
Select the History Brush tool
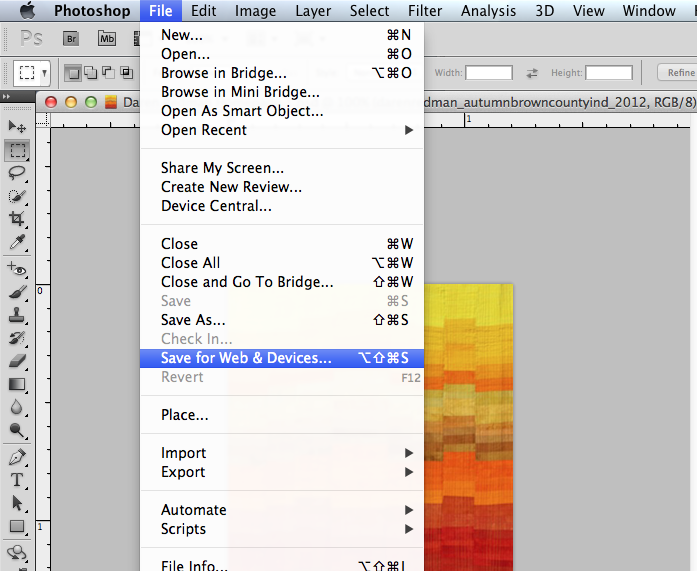[x=17, y=338]
